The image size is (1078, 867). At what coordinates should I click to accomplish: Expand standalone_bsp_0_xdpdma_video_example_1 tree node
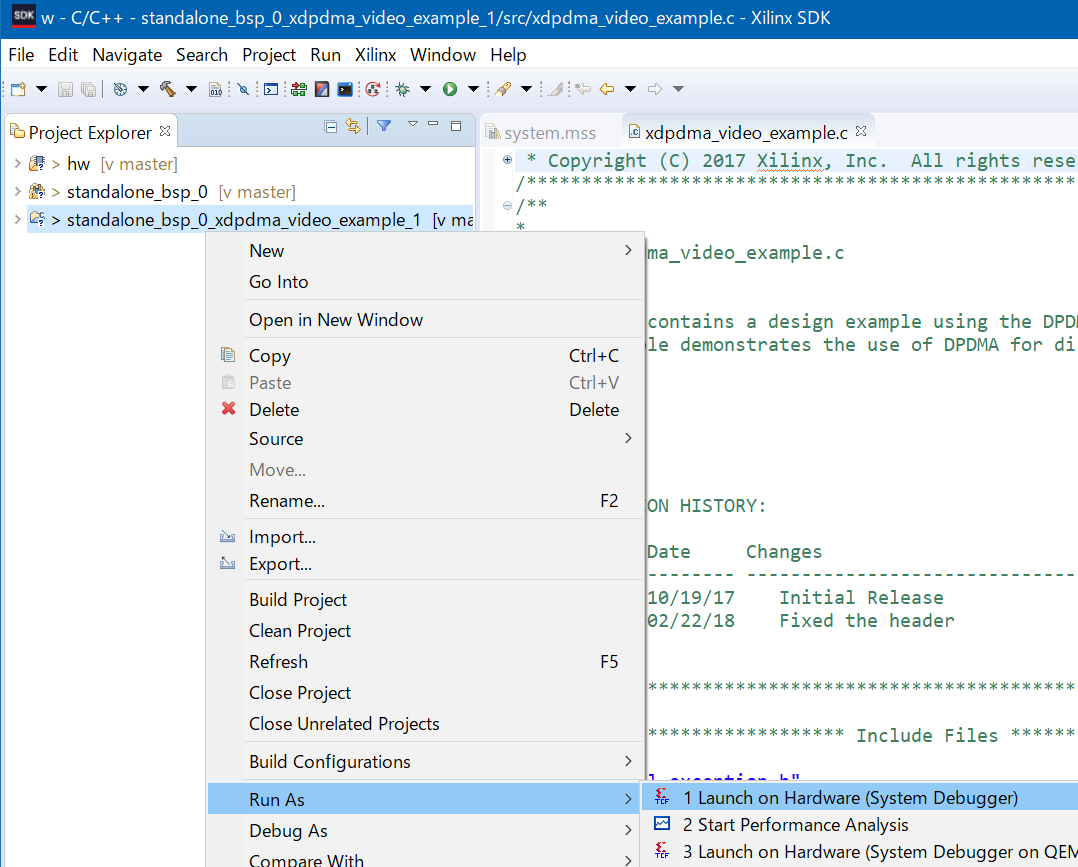pyautogui.click(x=17, y=219)
